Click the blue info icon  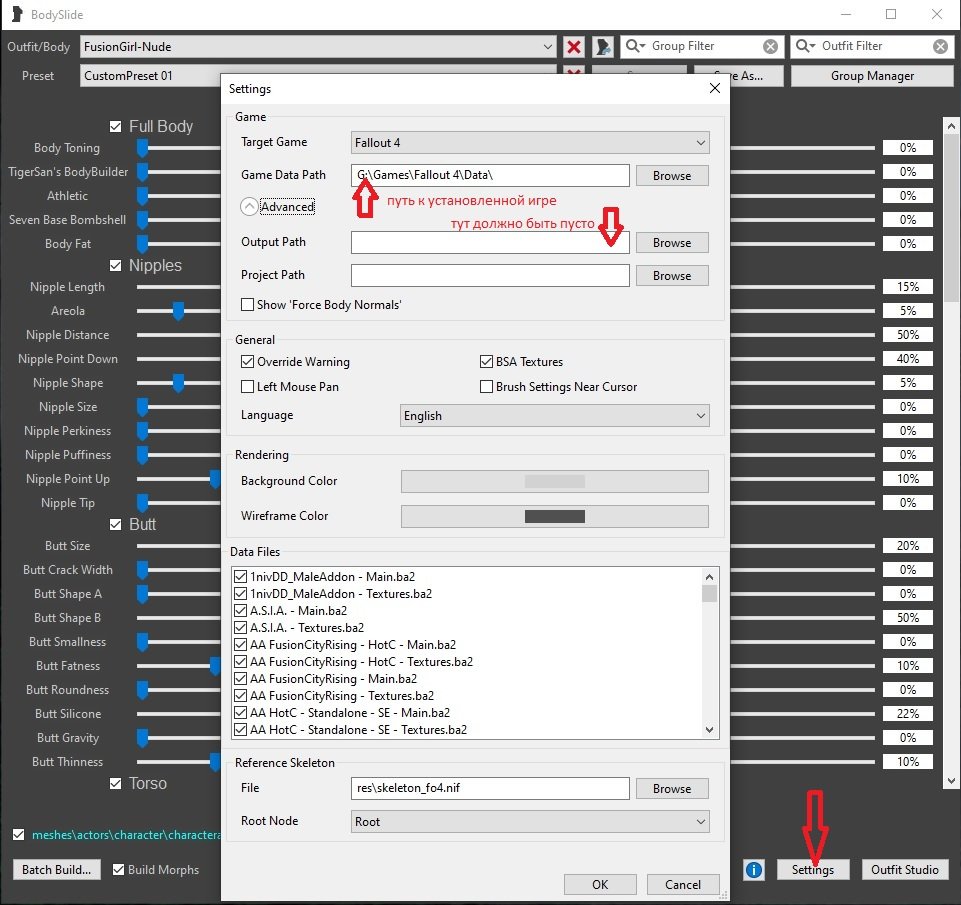[x=754, y=870]
